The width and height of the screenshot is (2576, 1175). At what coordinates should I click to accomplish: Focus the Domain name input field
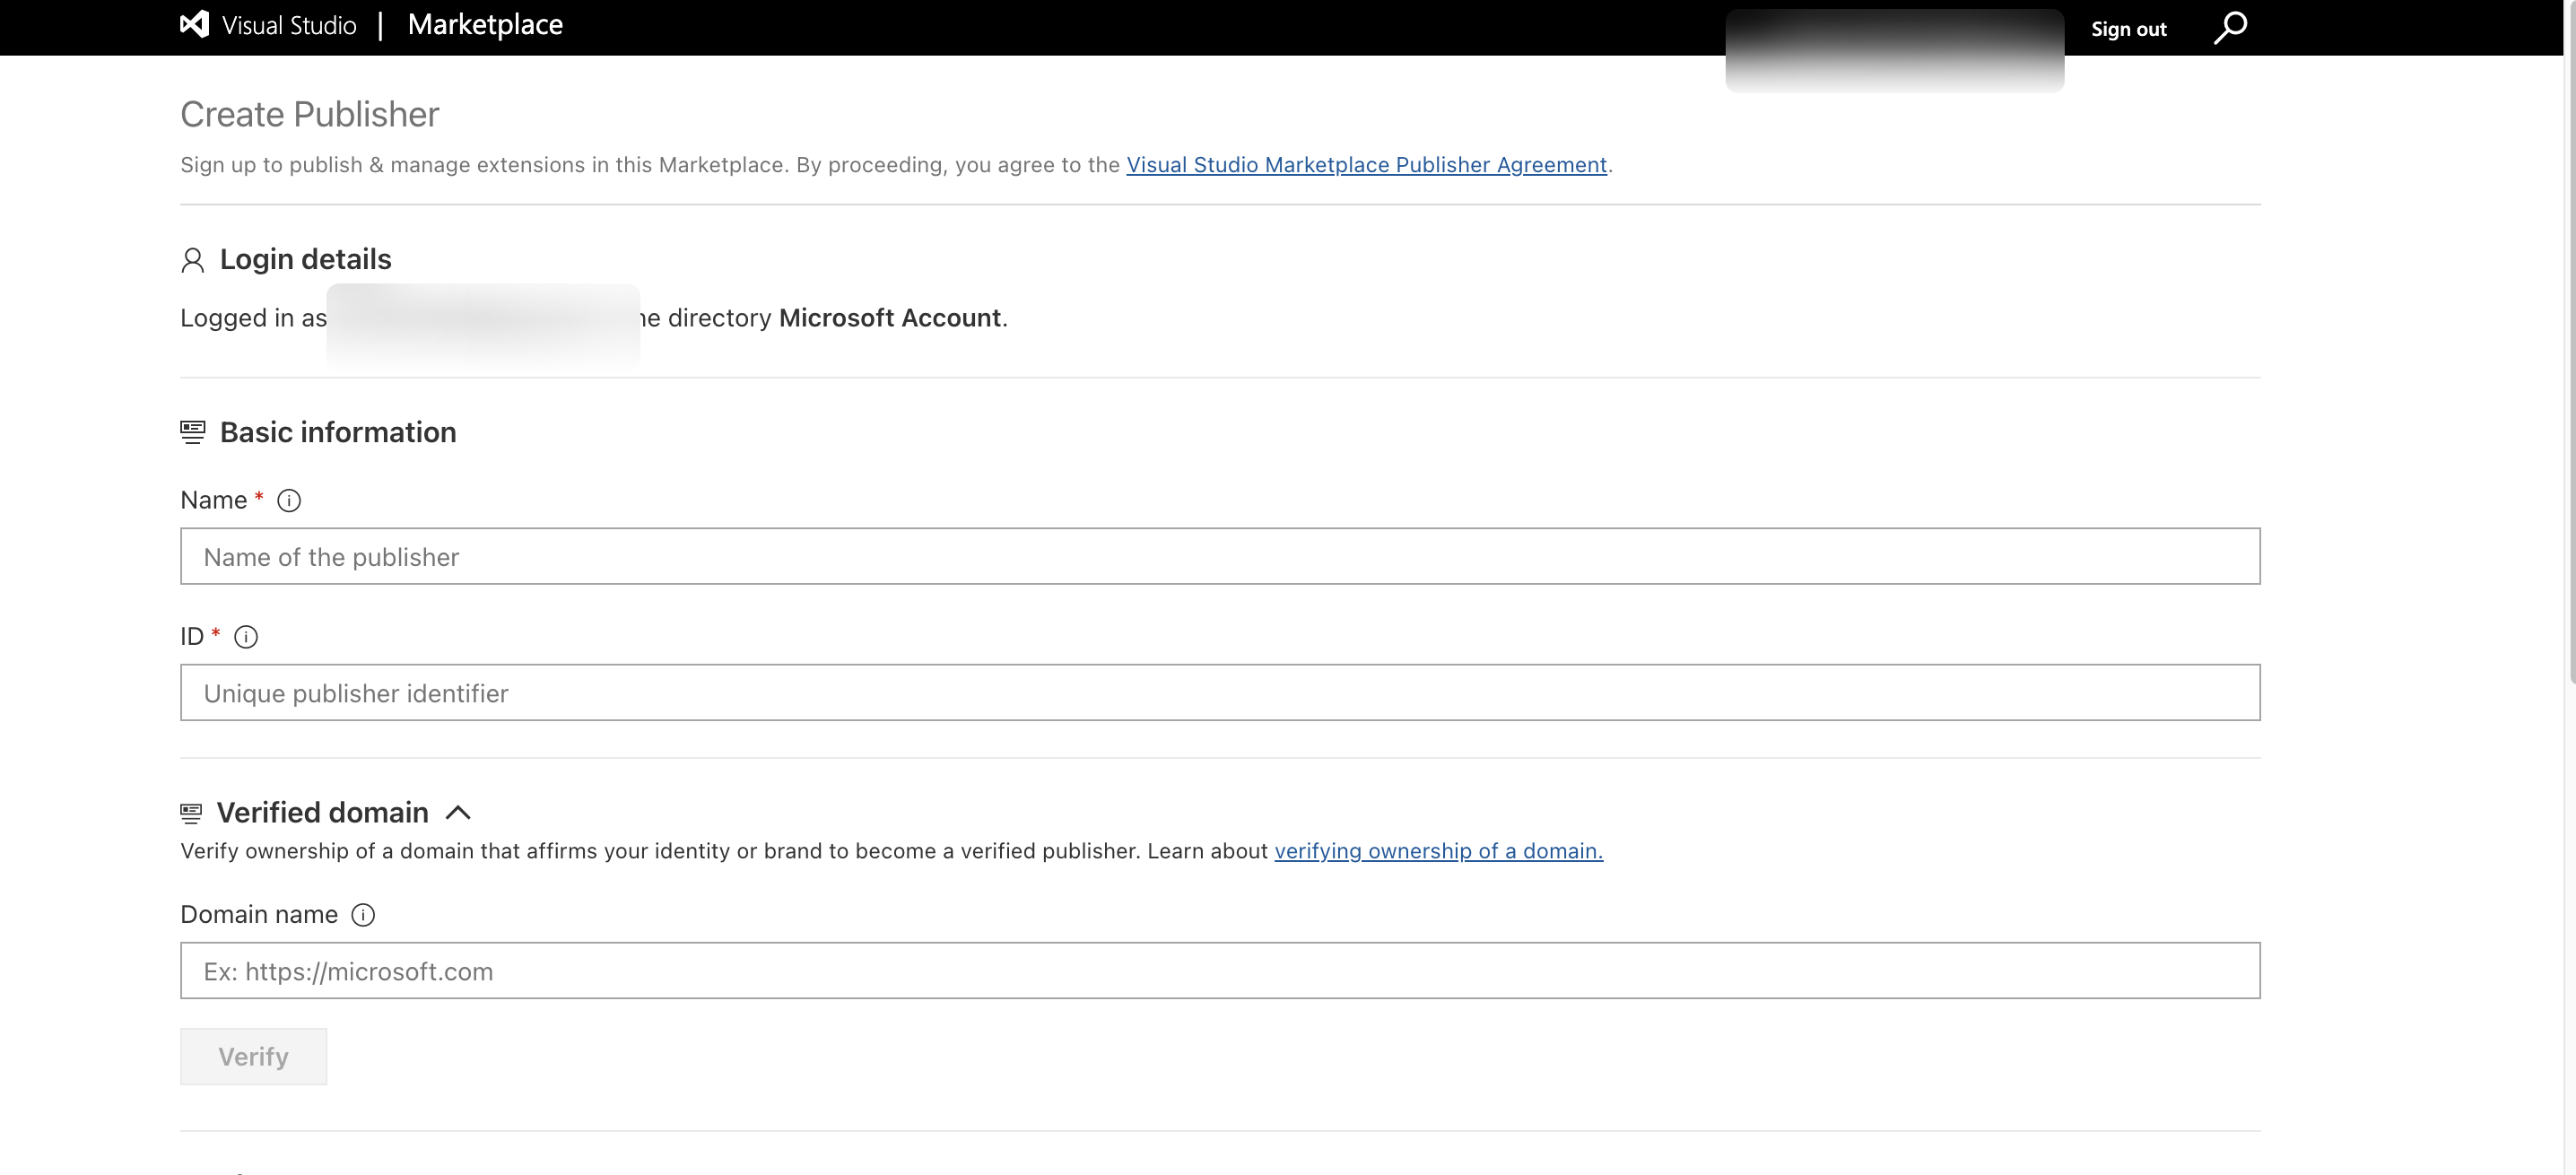[1220, 970]
